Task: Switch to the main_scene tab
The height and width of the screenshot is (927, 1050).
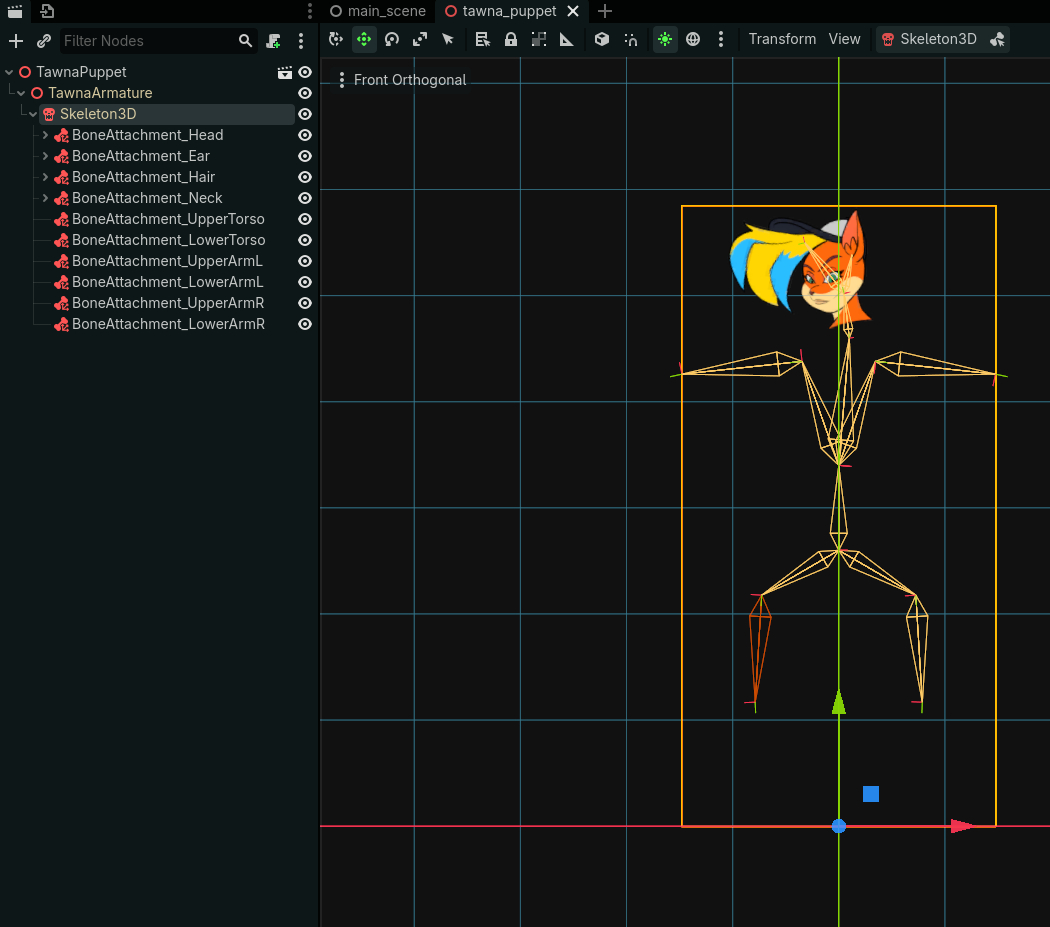Action: coord(378,11)
